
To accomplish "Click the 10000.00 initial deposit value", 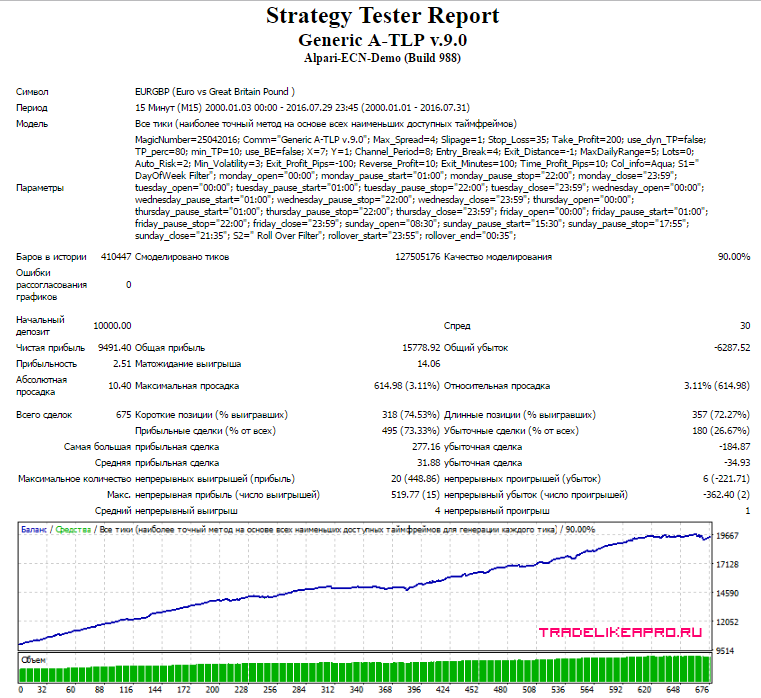I will point(112,326).
